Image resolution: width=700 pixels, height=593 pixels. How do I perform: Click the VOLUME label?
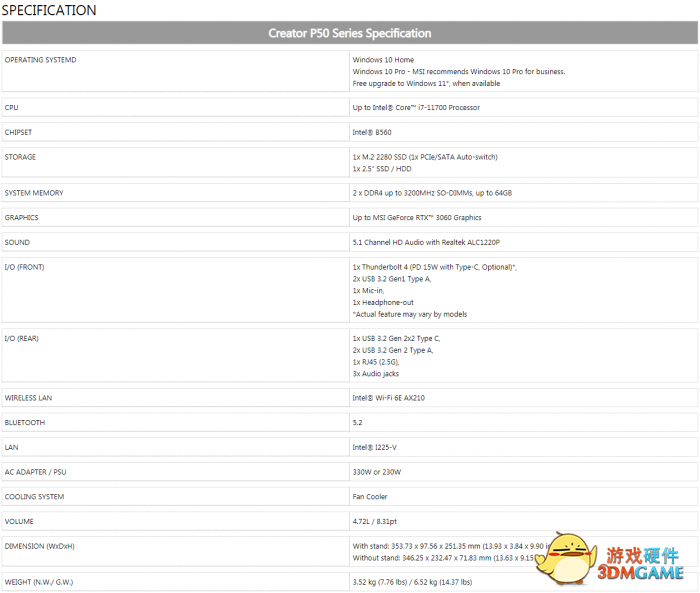point(19,522)
